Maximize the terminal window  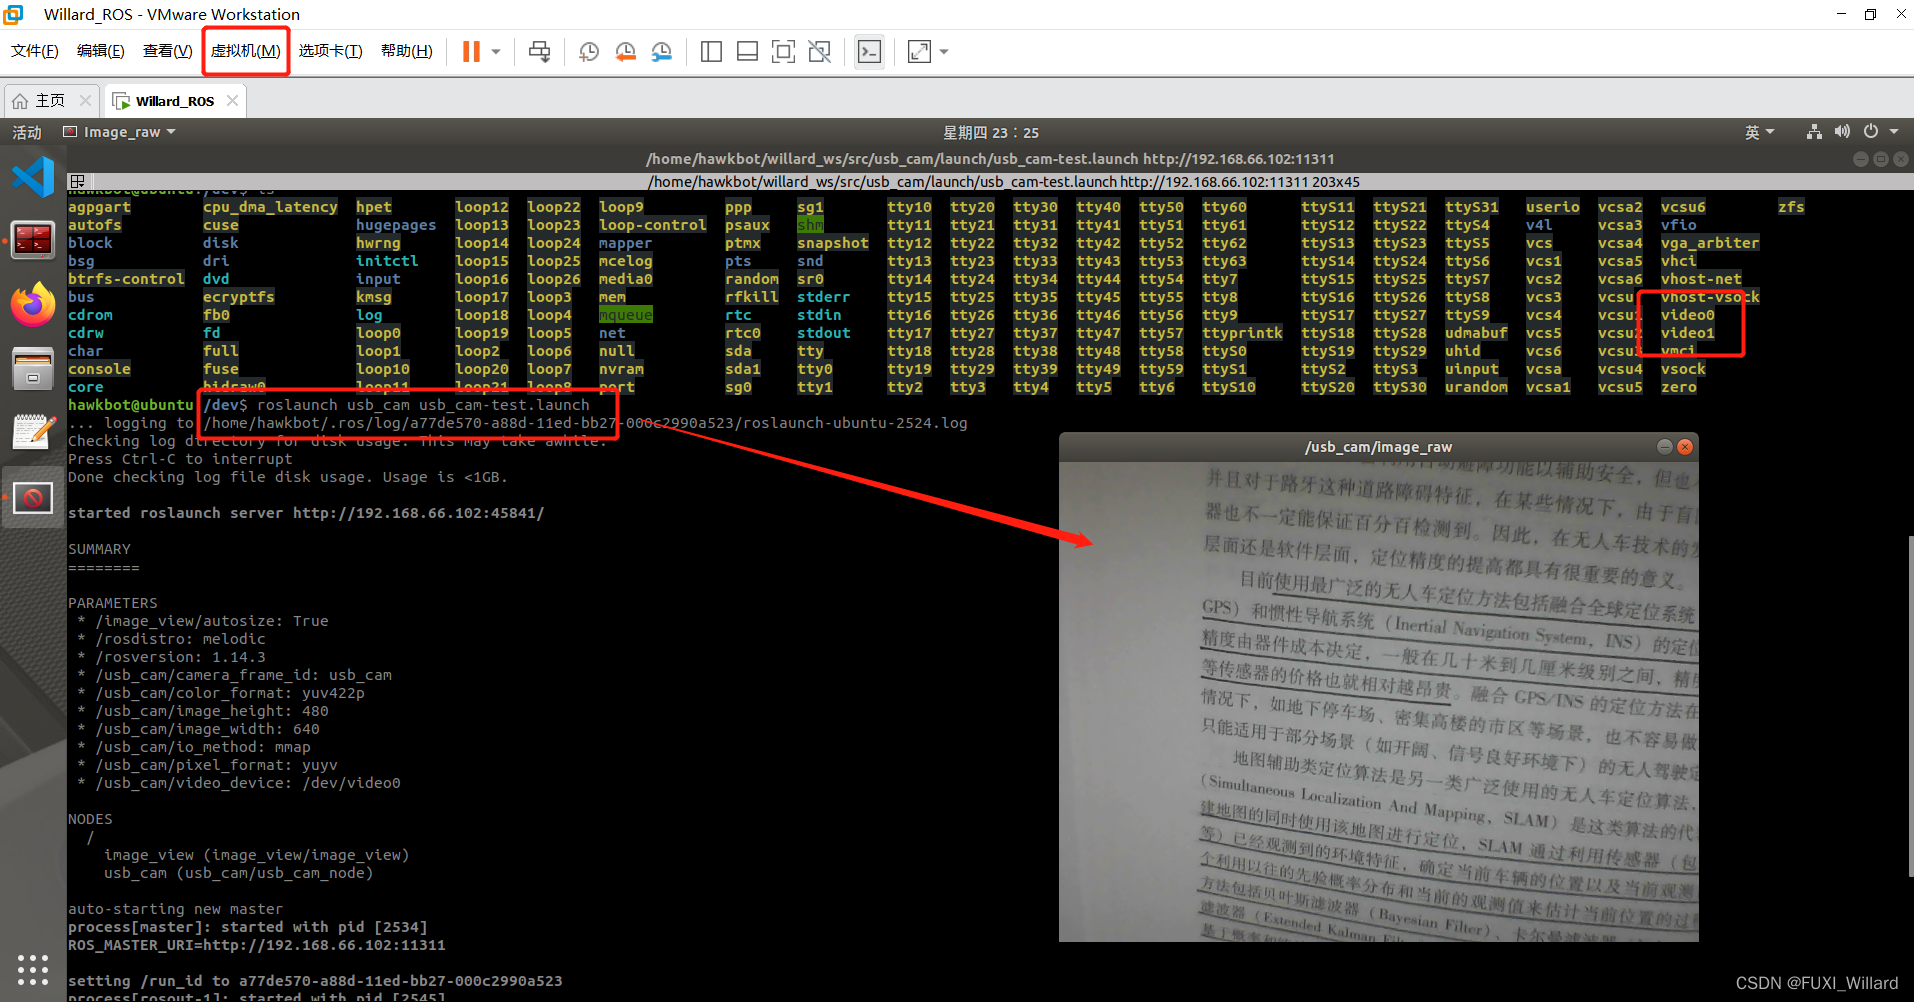[1880, 159]
